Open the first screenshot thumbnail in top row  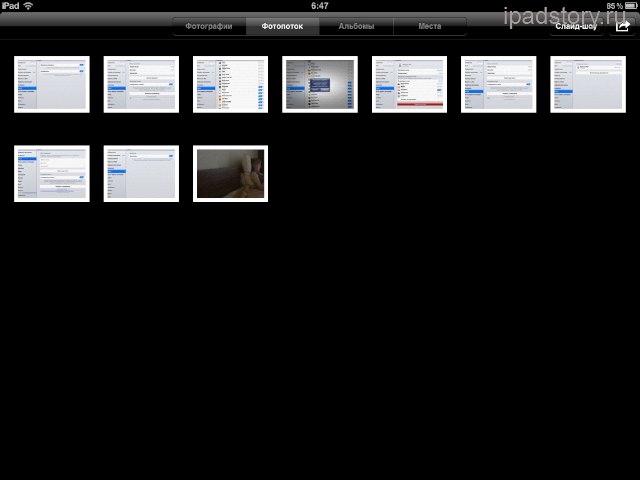[52, 84]
